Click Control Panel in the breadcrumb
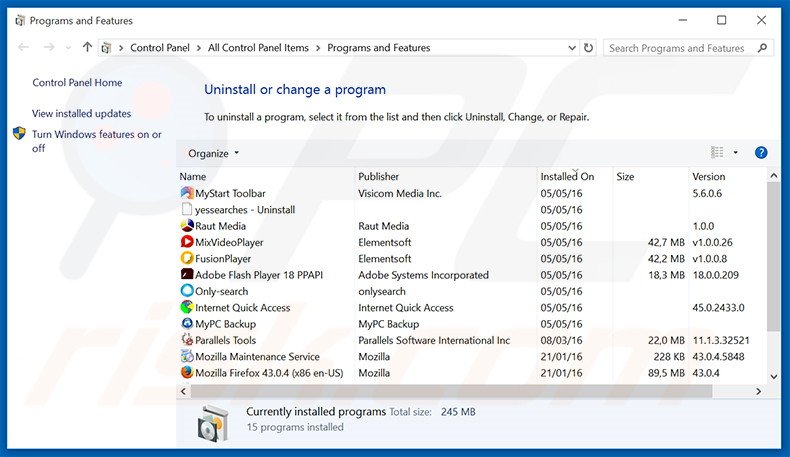 point(160,48)
